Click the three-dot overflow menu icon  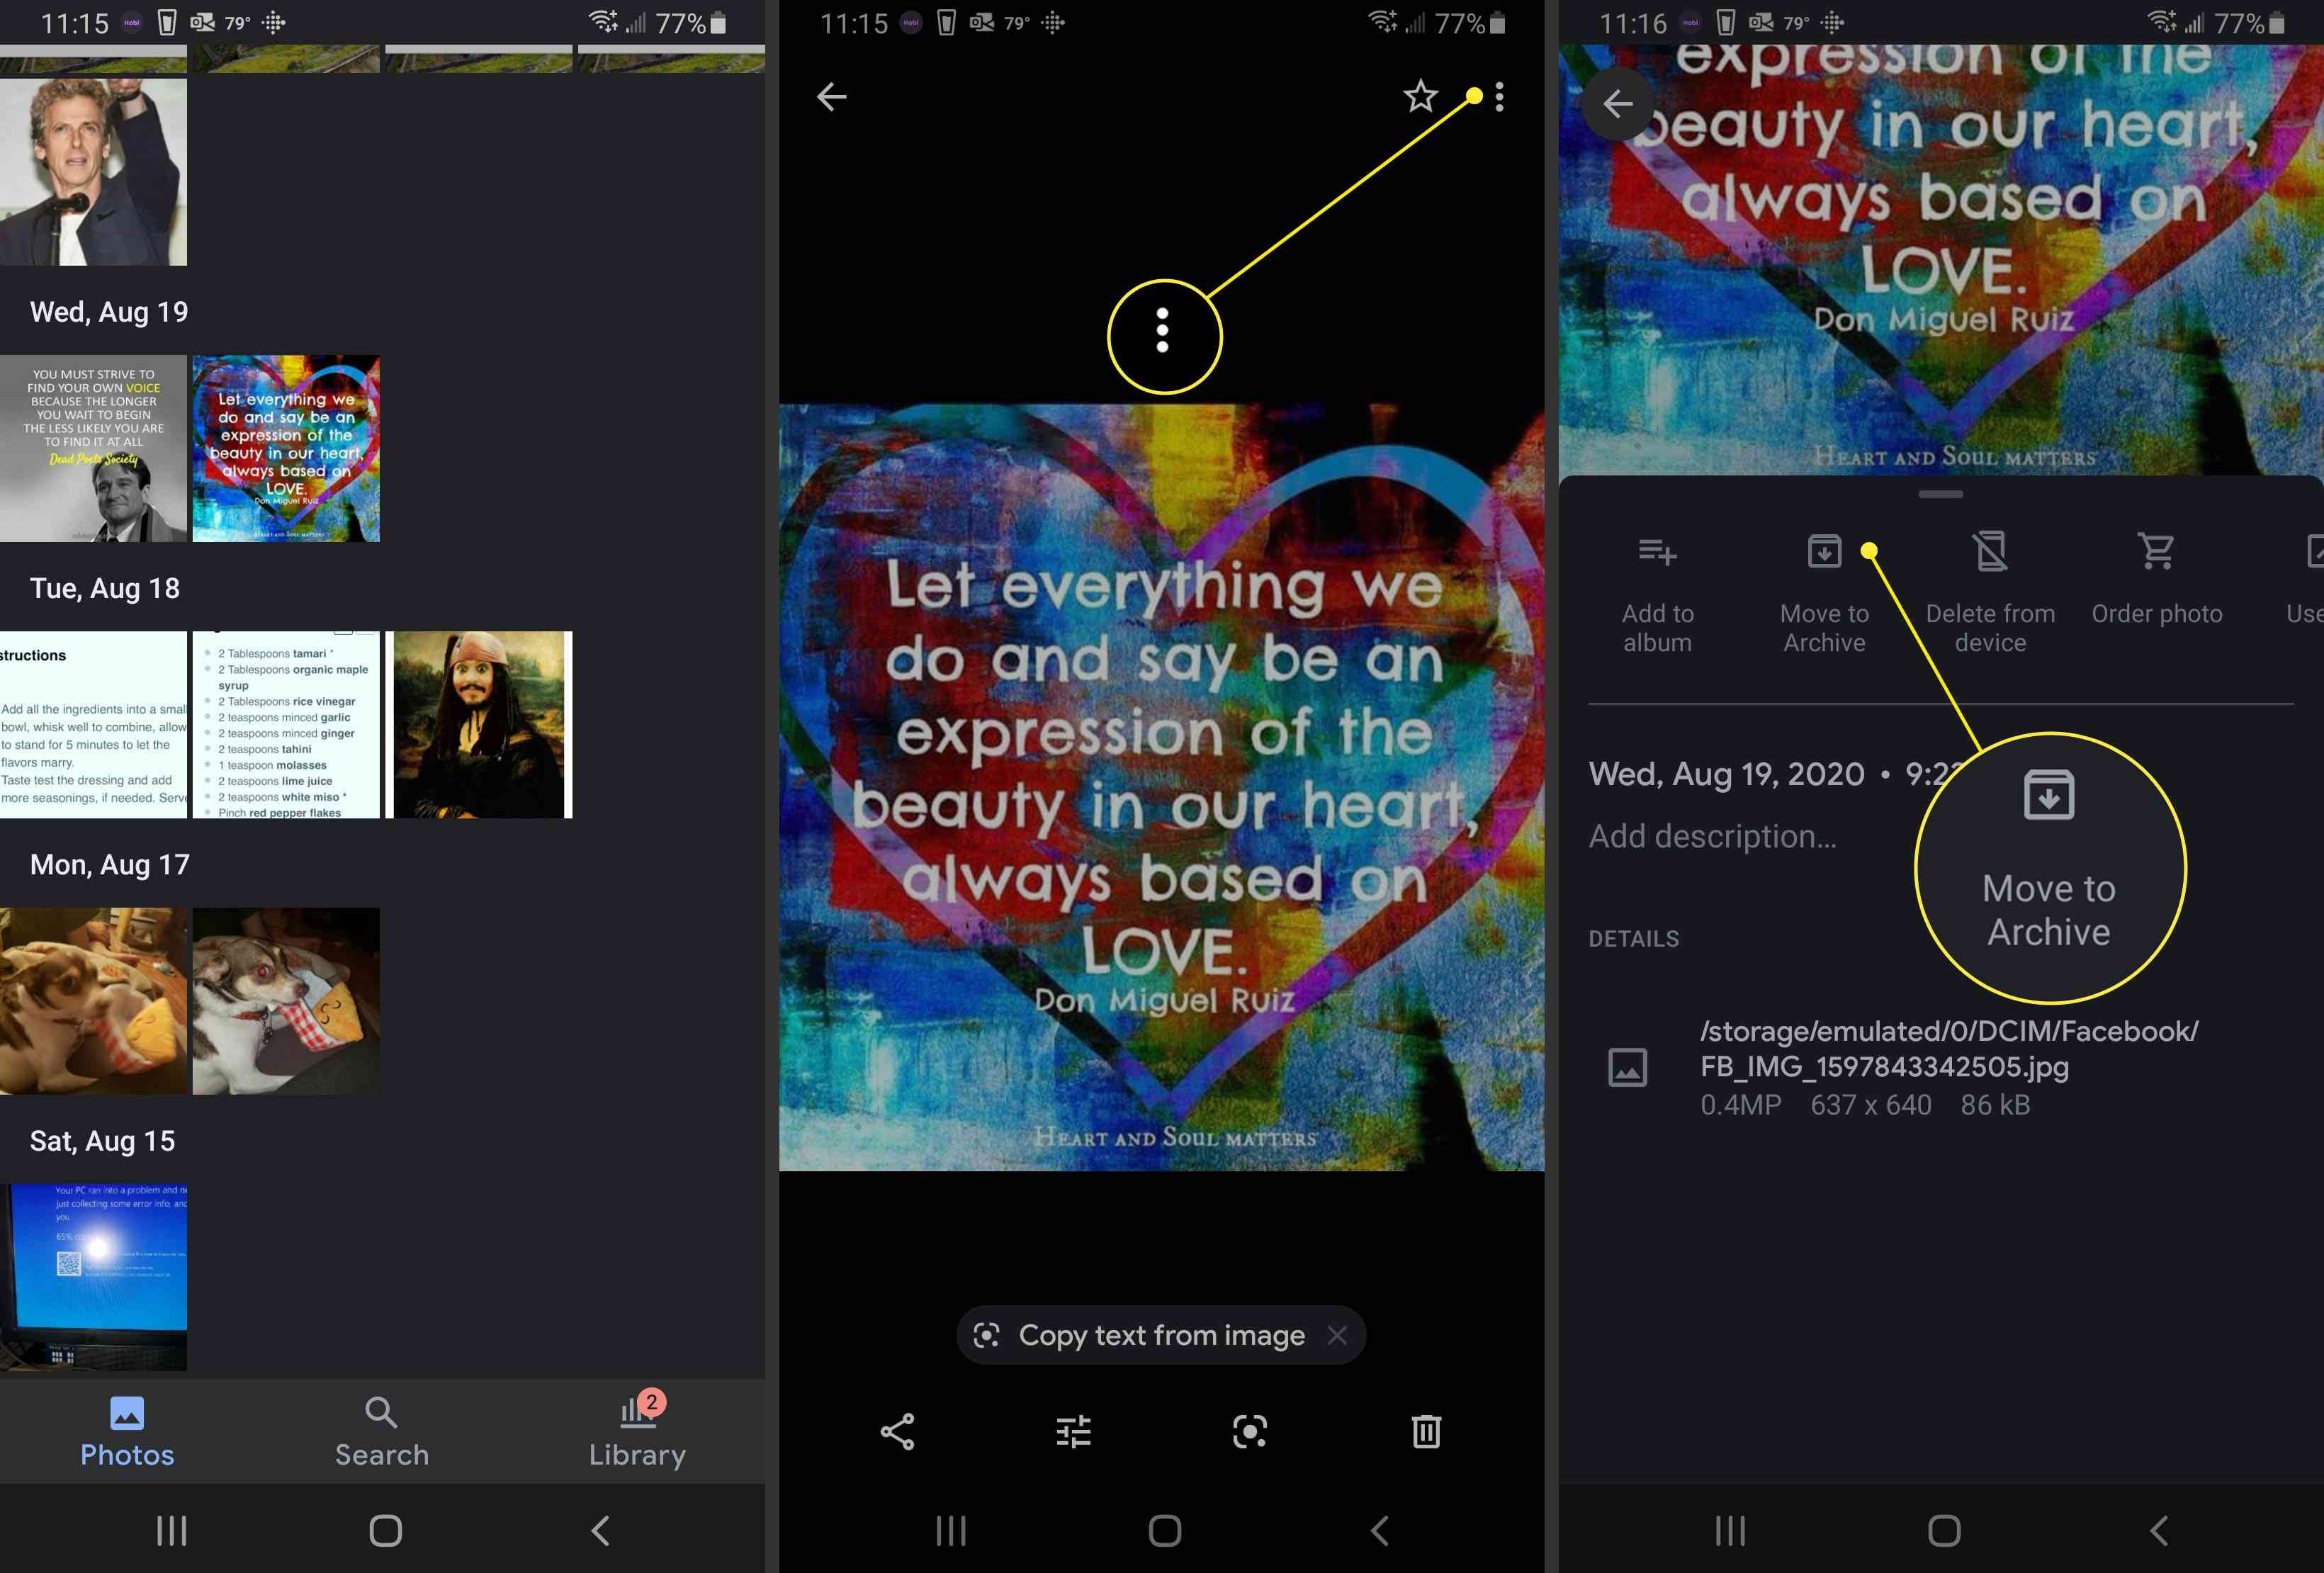1501,96
